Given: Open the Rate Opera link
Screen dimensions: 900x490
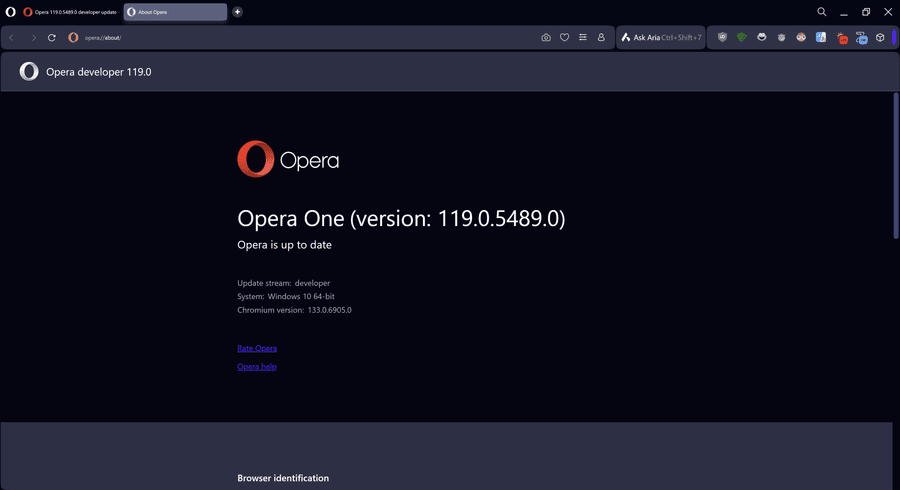Looking at the screenshot, I should click(257, 348).
